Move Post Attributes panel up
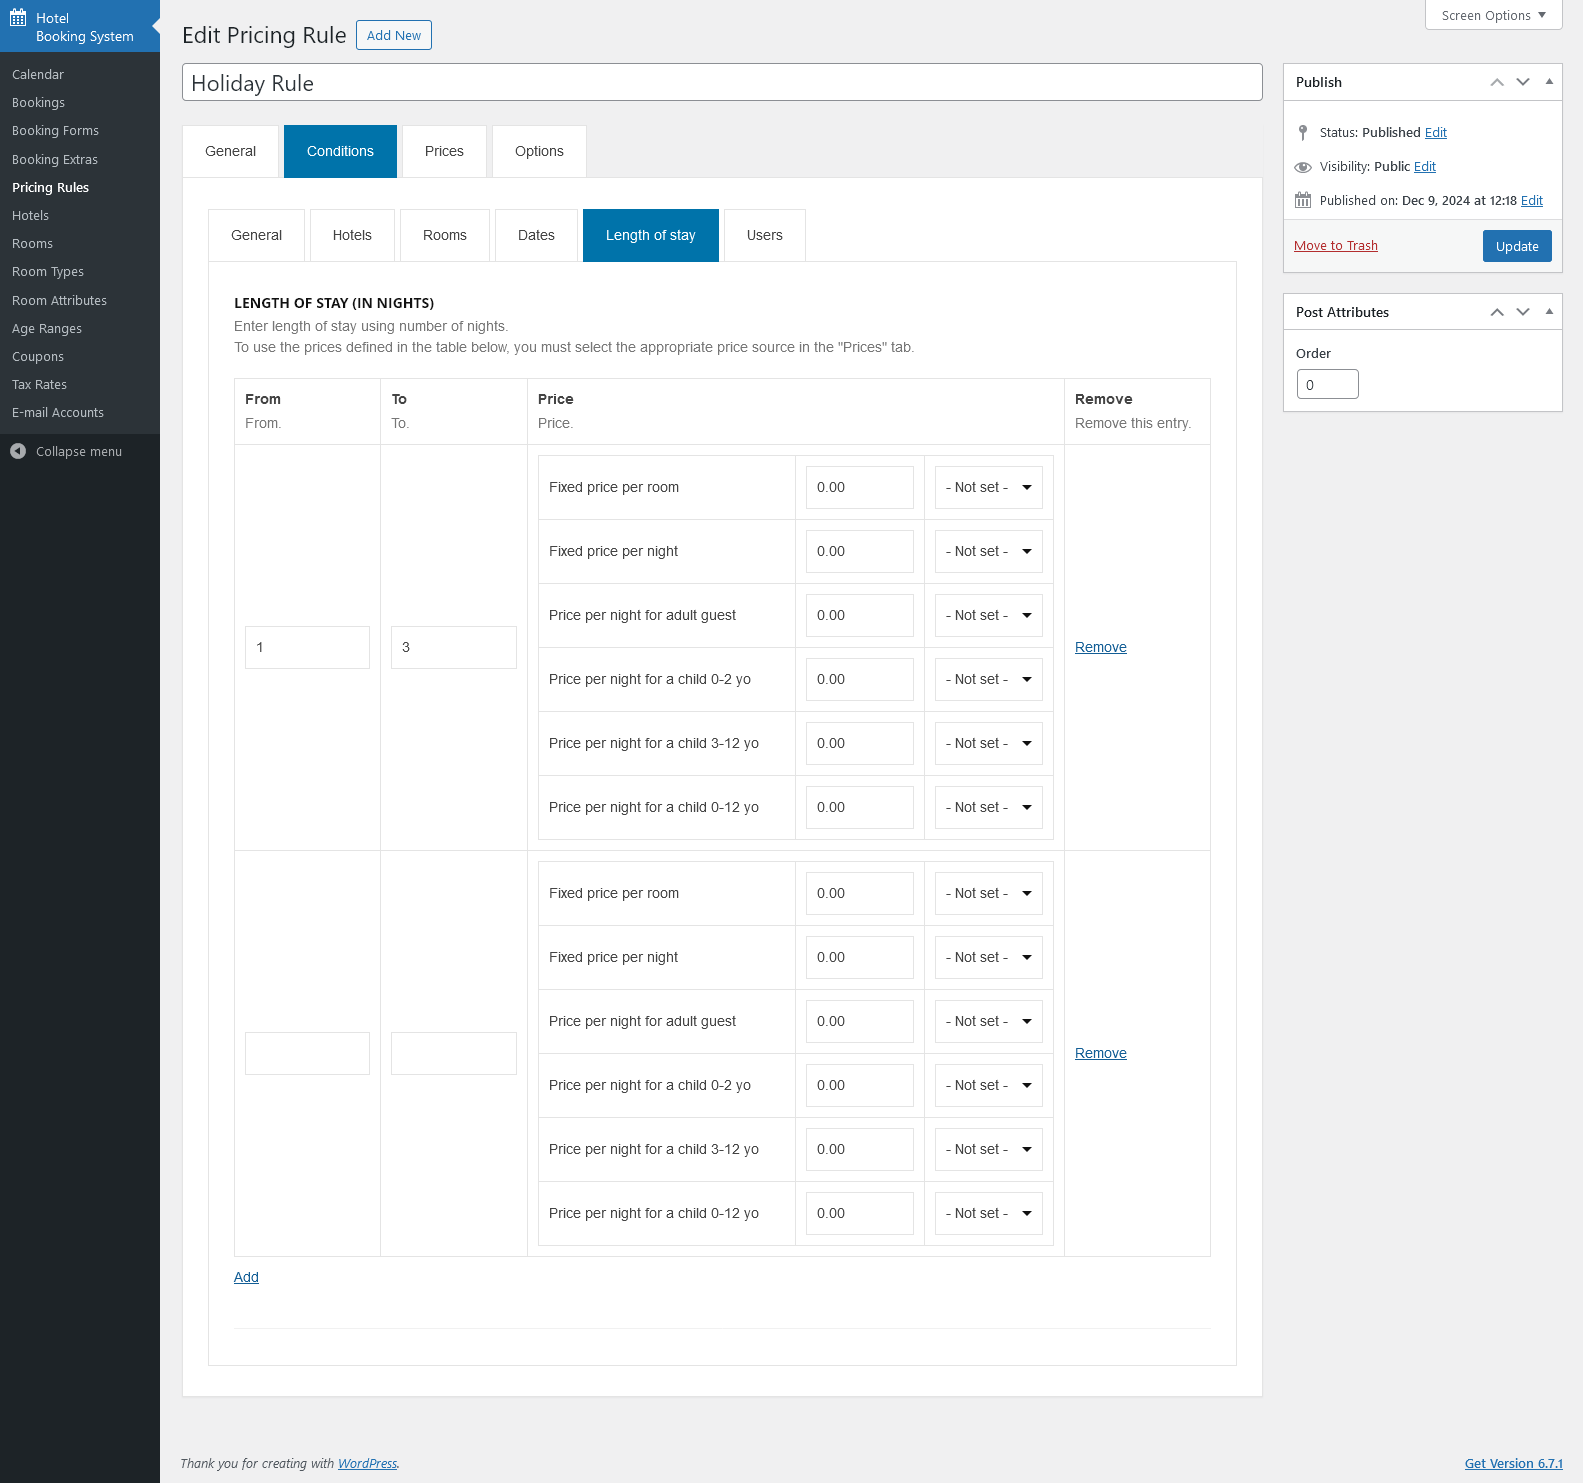The image size is (1583, 1483). tap(1497, 312)
